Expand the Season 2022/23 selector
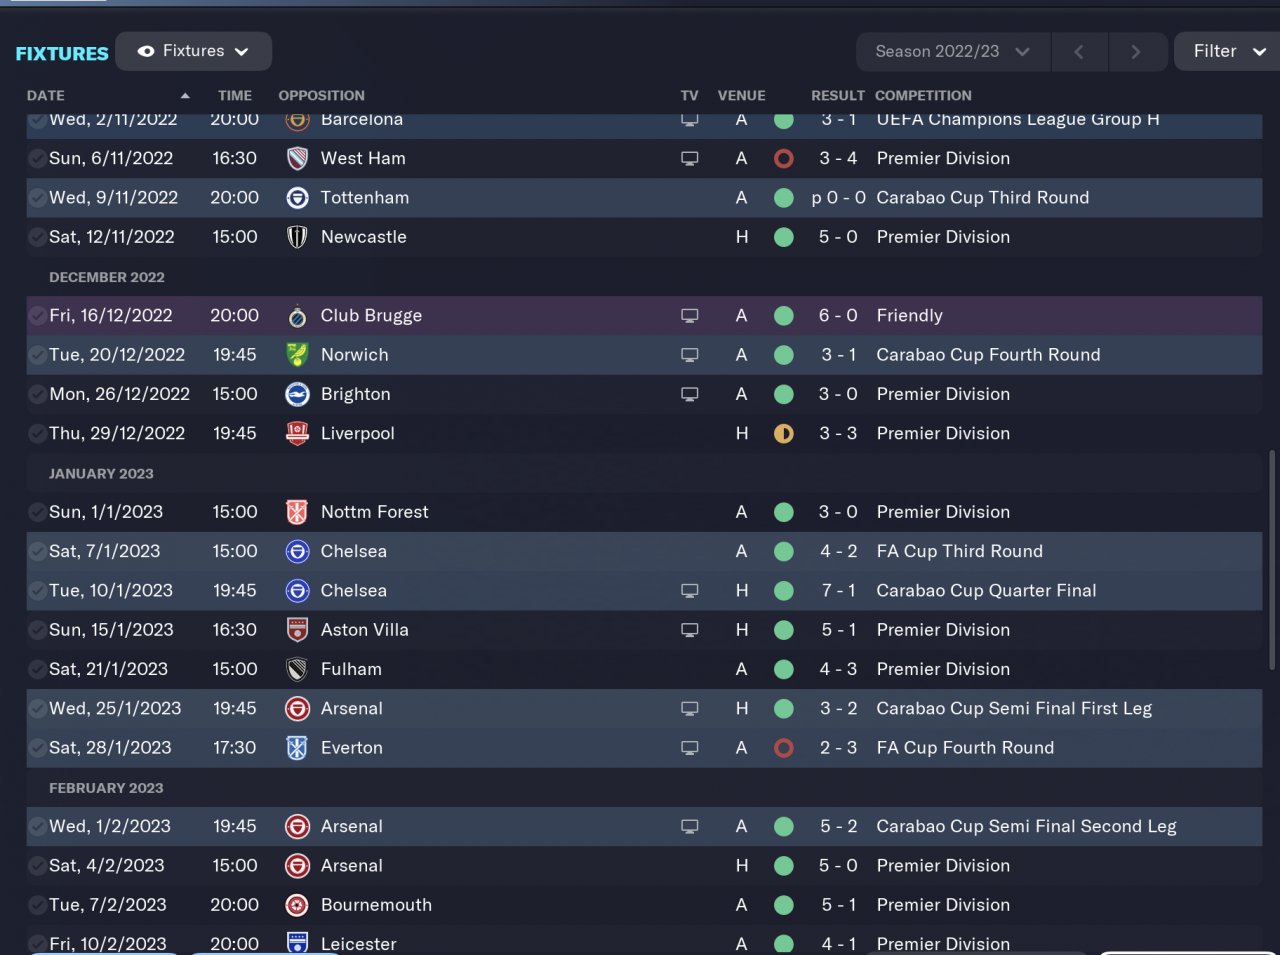Viewport: 1280px width, 955px height. pyautogui.click(x=952, y=51)
